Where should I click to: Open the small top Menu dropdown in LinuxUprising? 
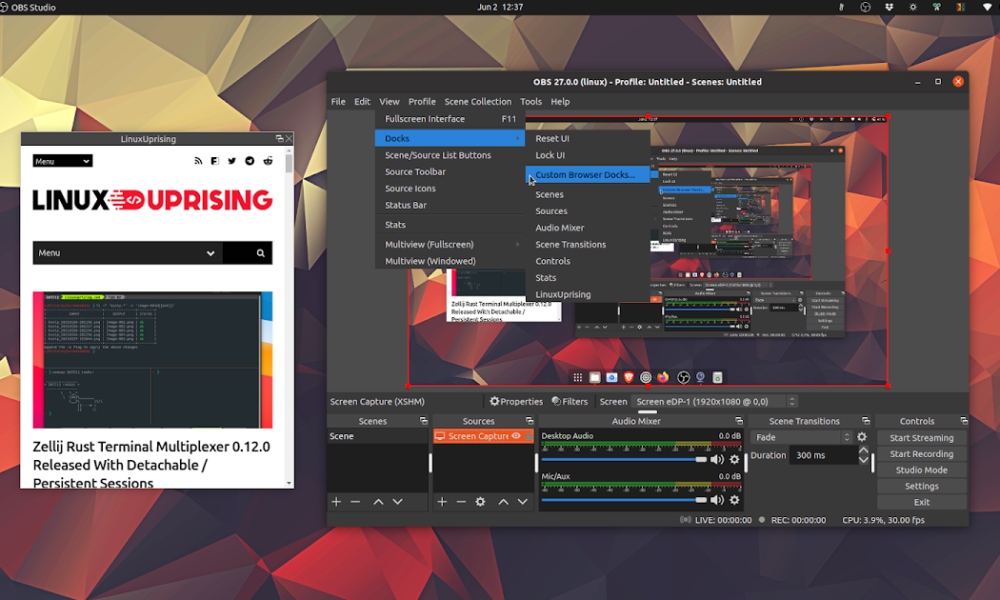click(x=62, y=161)
